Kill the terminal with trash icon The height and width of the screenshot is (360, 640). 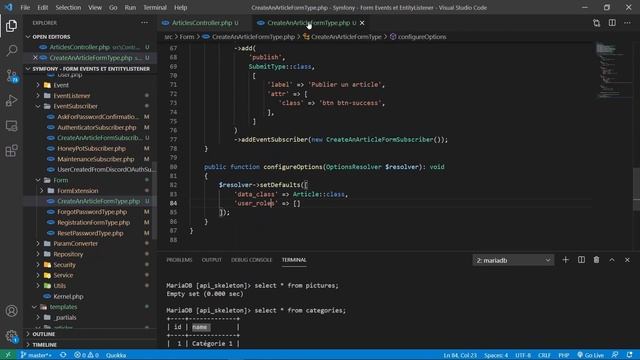[596, 260]
